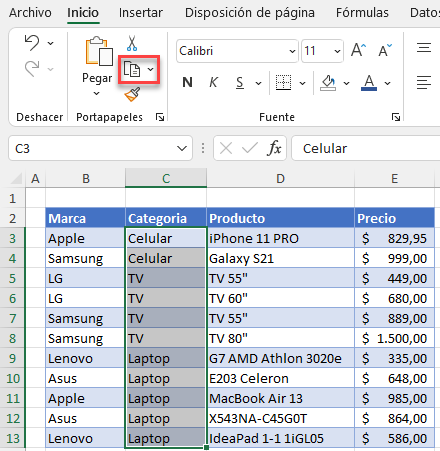Open the Redo history dropdown arrow

[x=51, y=69]
